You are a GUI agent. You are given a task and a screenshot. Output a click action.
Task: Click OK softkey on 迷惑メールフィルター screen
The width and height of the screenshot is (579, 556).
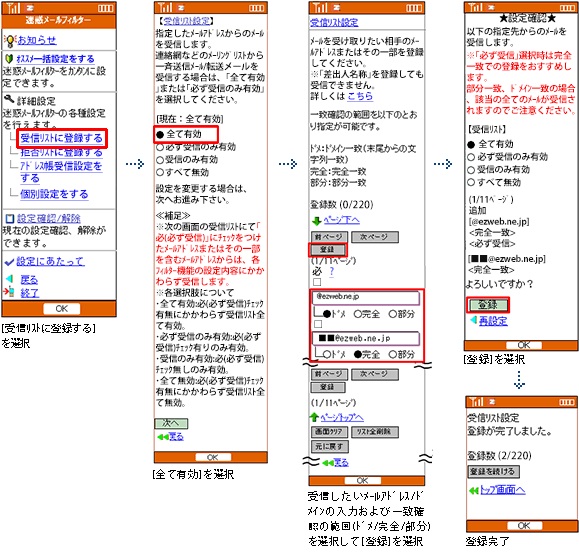tap(62, 308)
